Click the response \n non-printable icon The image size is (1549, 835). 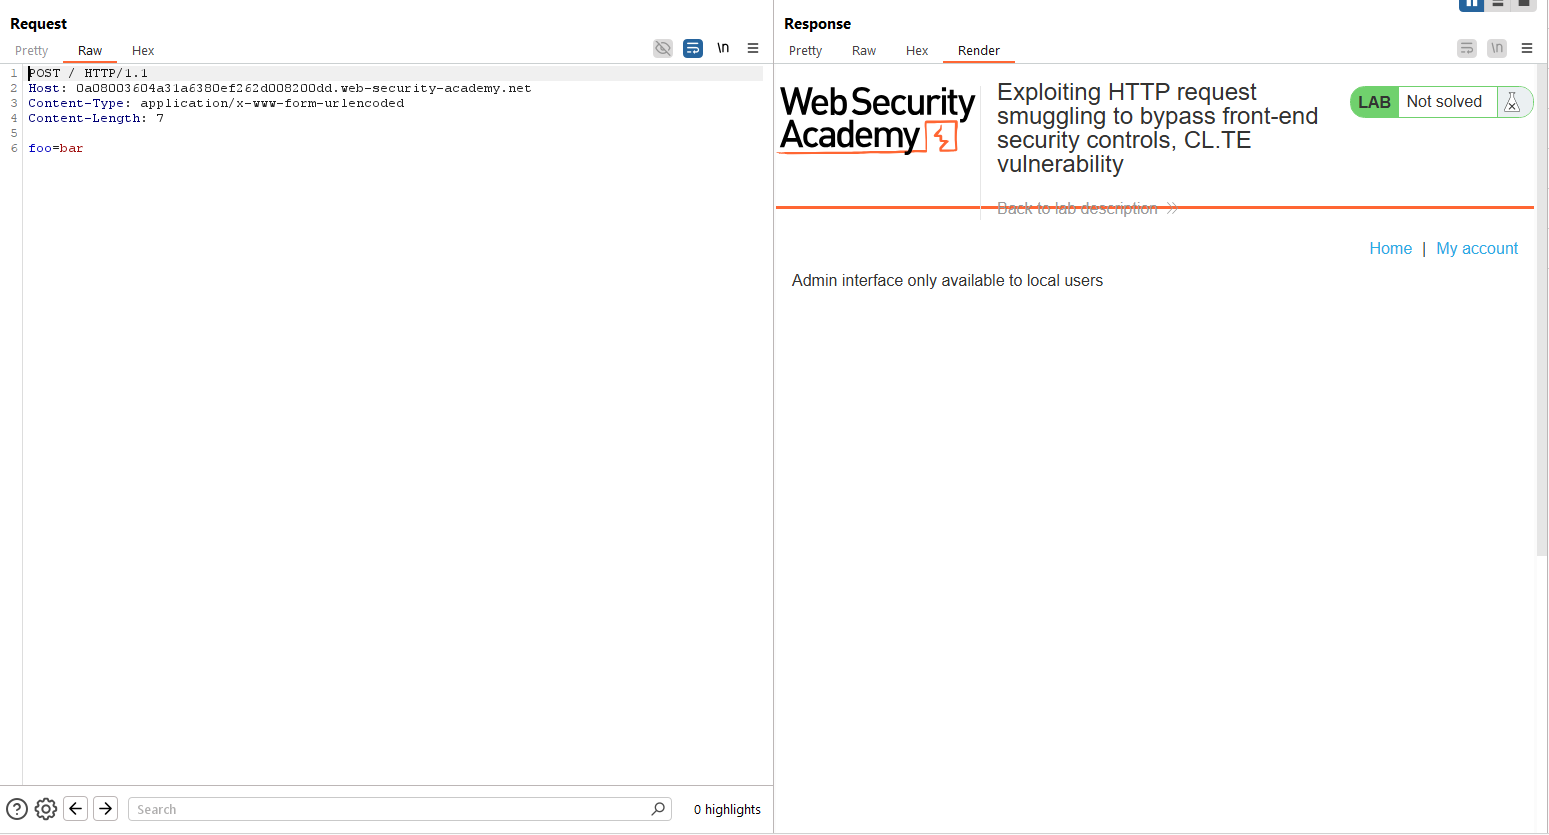[1497, 48]
